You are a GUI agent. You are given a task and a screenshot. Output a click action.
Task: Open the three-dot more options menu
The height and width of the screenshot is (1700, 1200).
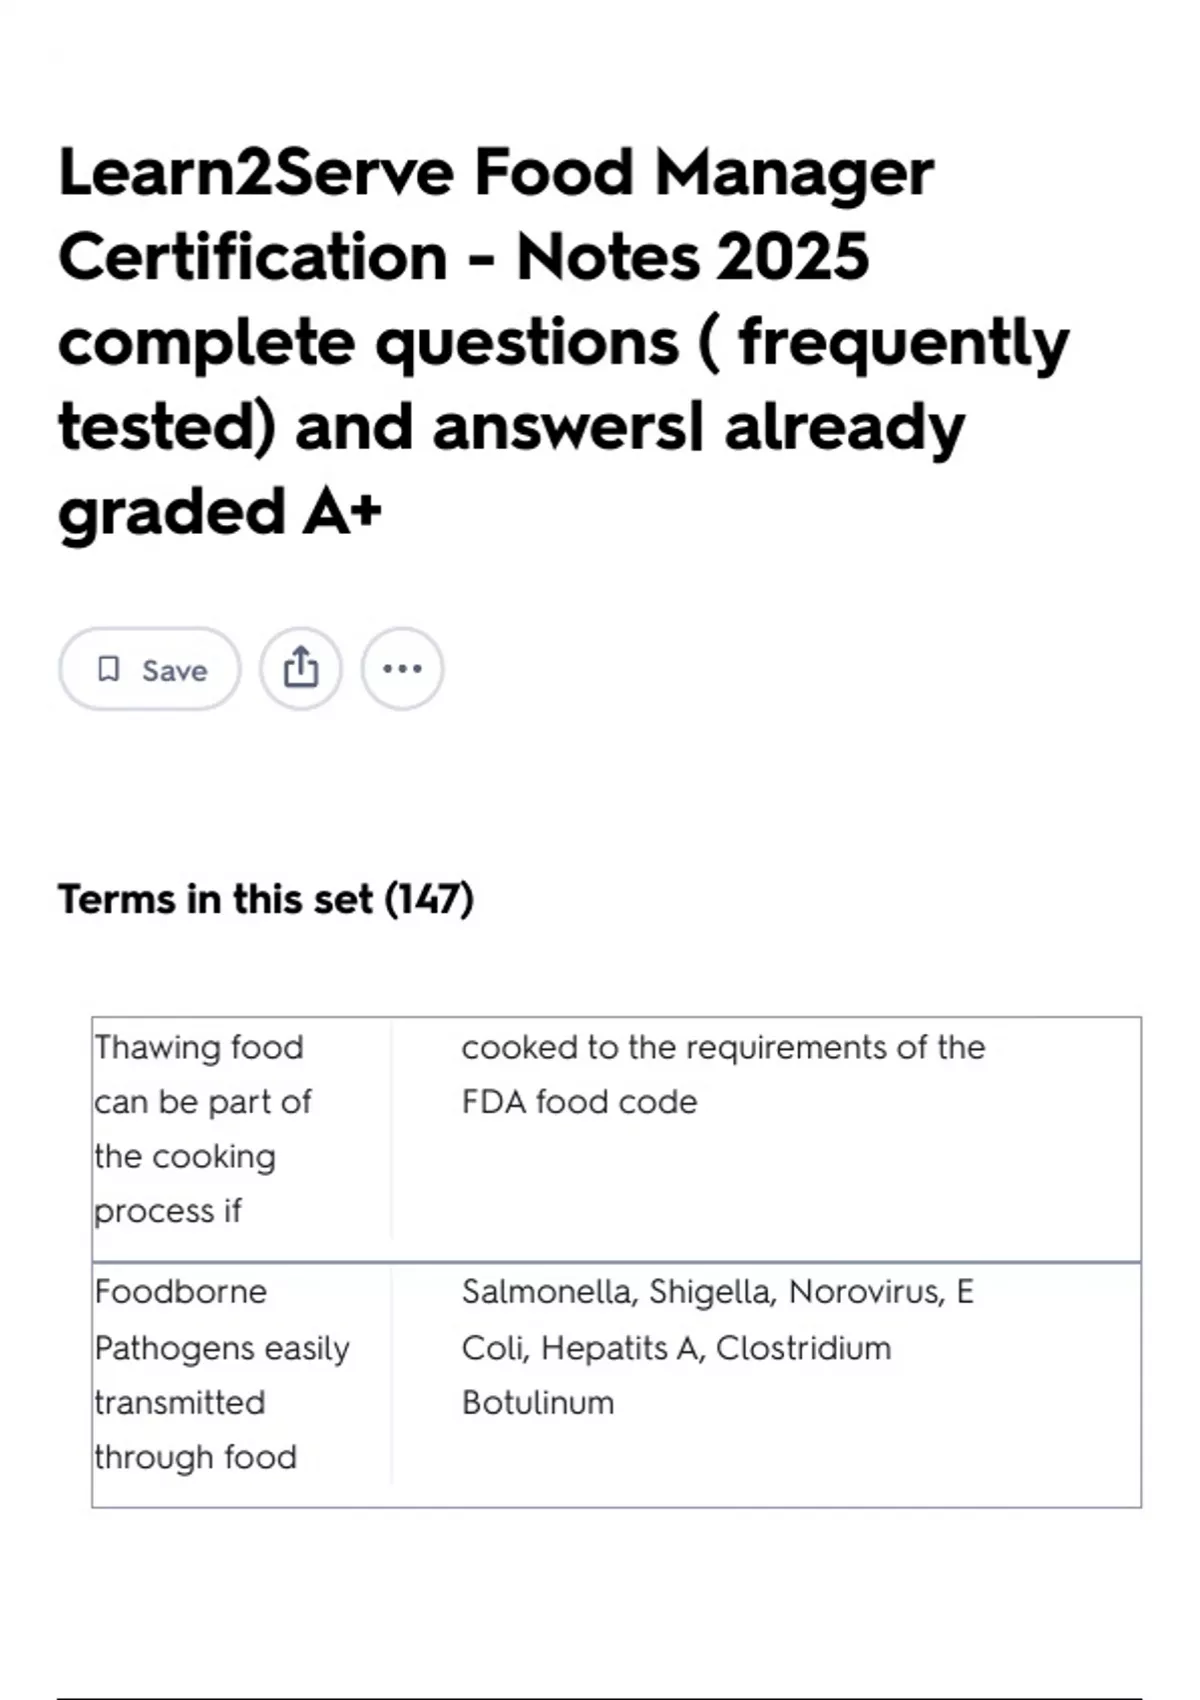pyautogui.click(x=402, y=668)
